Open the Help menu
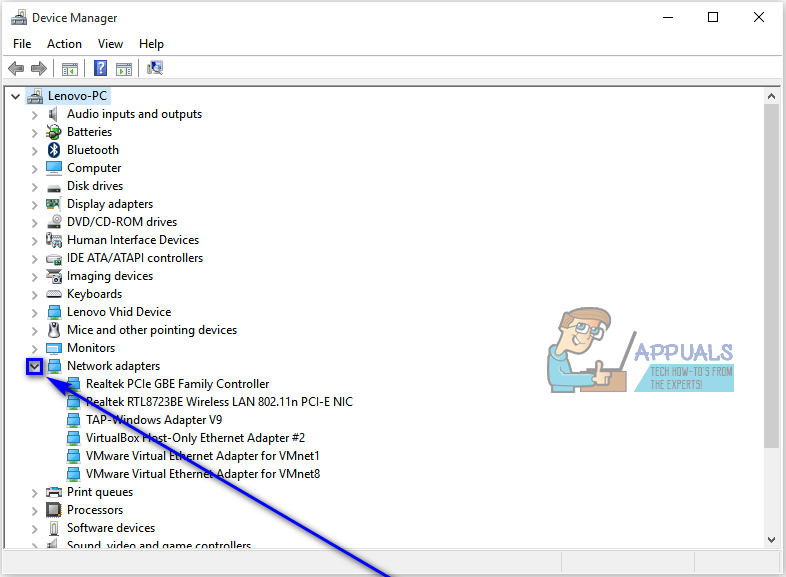The image size is (786, 577). [151, 44]
